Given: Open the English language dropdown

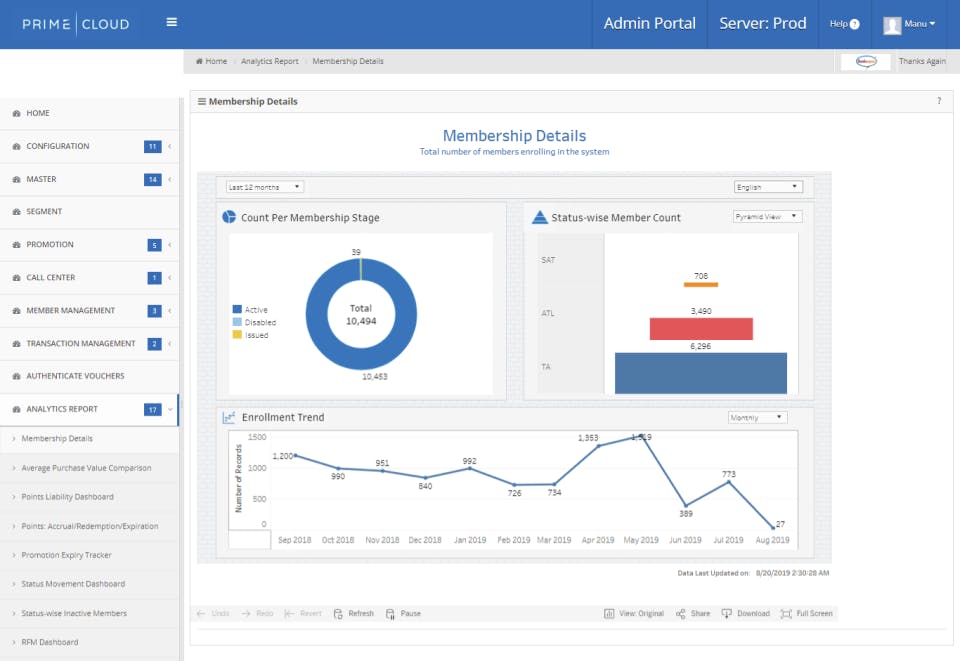Looking at the screenshot, I should pyautogui.click(x=768, y=187).
